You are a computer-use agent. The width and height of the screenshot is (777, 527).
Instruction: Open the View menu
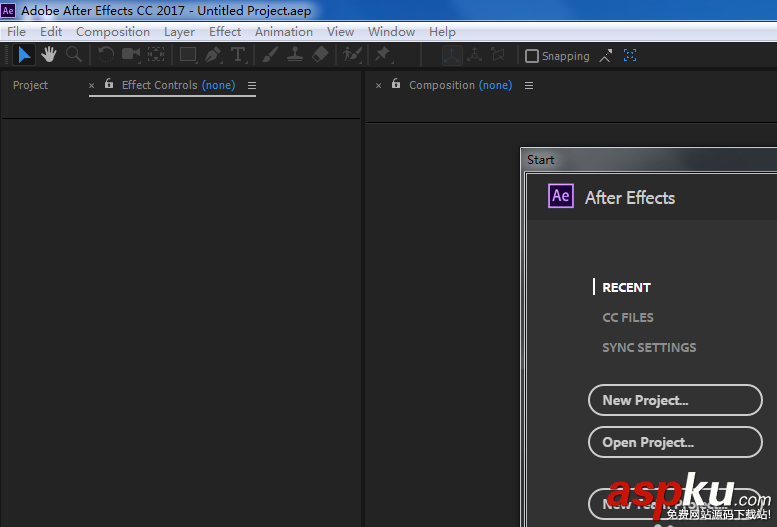pyautogui.click(x=340, y=32)
